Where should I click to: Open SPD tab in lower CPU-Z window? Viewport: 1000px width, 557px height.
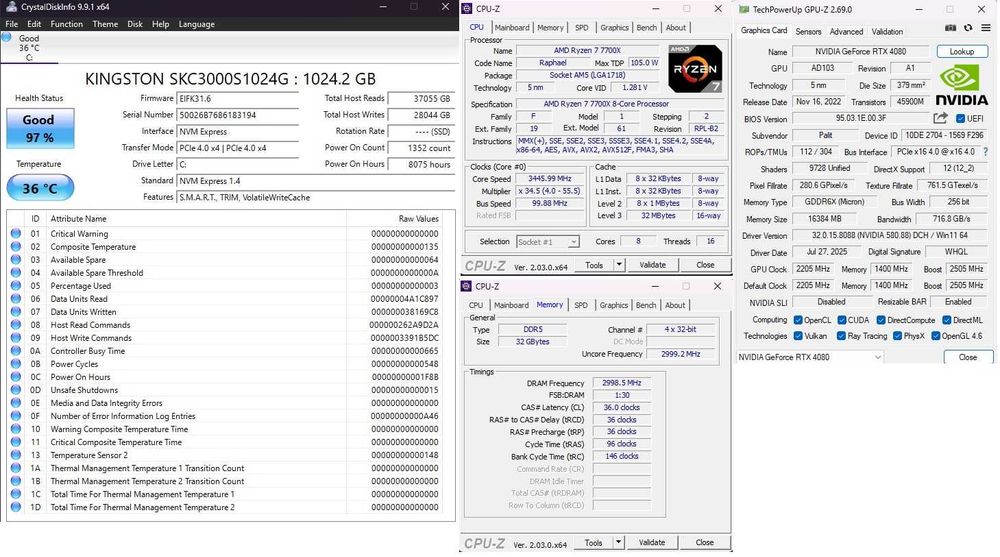(581, 305)
